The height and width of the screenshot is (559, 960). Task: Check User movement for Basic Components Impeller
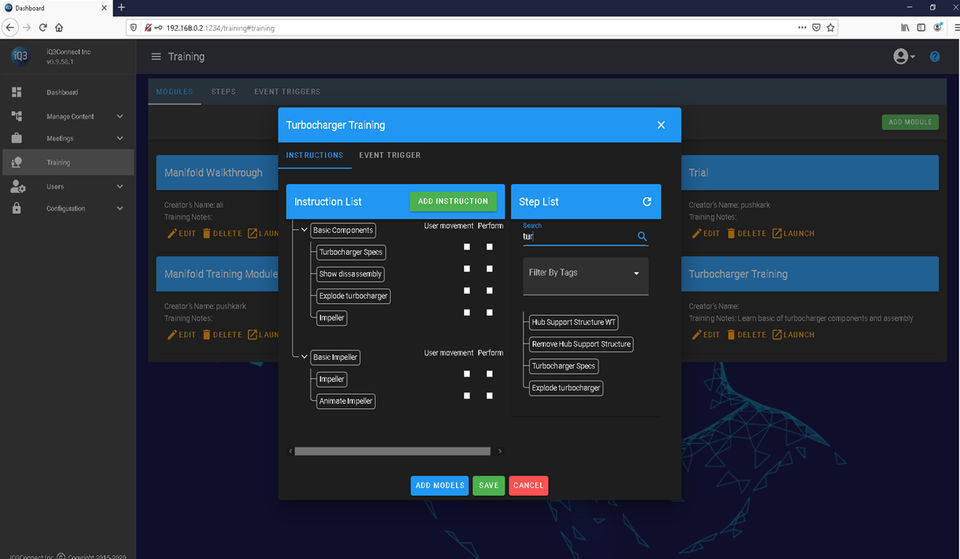point(467,313)
